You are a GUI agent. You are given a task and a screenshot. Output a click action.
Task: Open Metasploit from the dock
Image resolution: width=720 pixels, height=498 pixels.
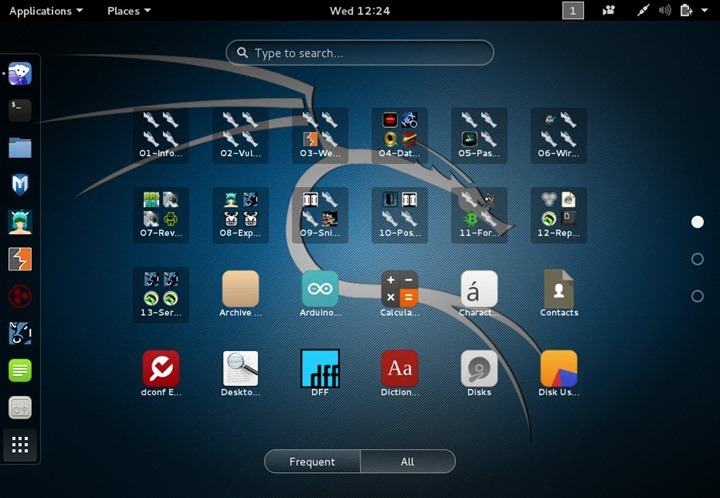coord(20,185)
